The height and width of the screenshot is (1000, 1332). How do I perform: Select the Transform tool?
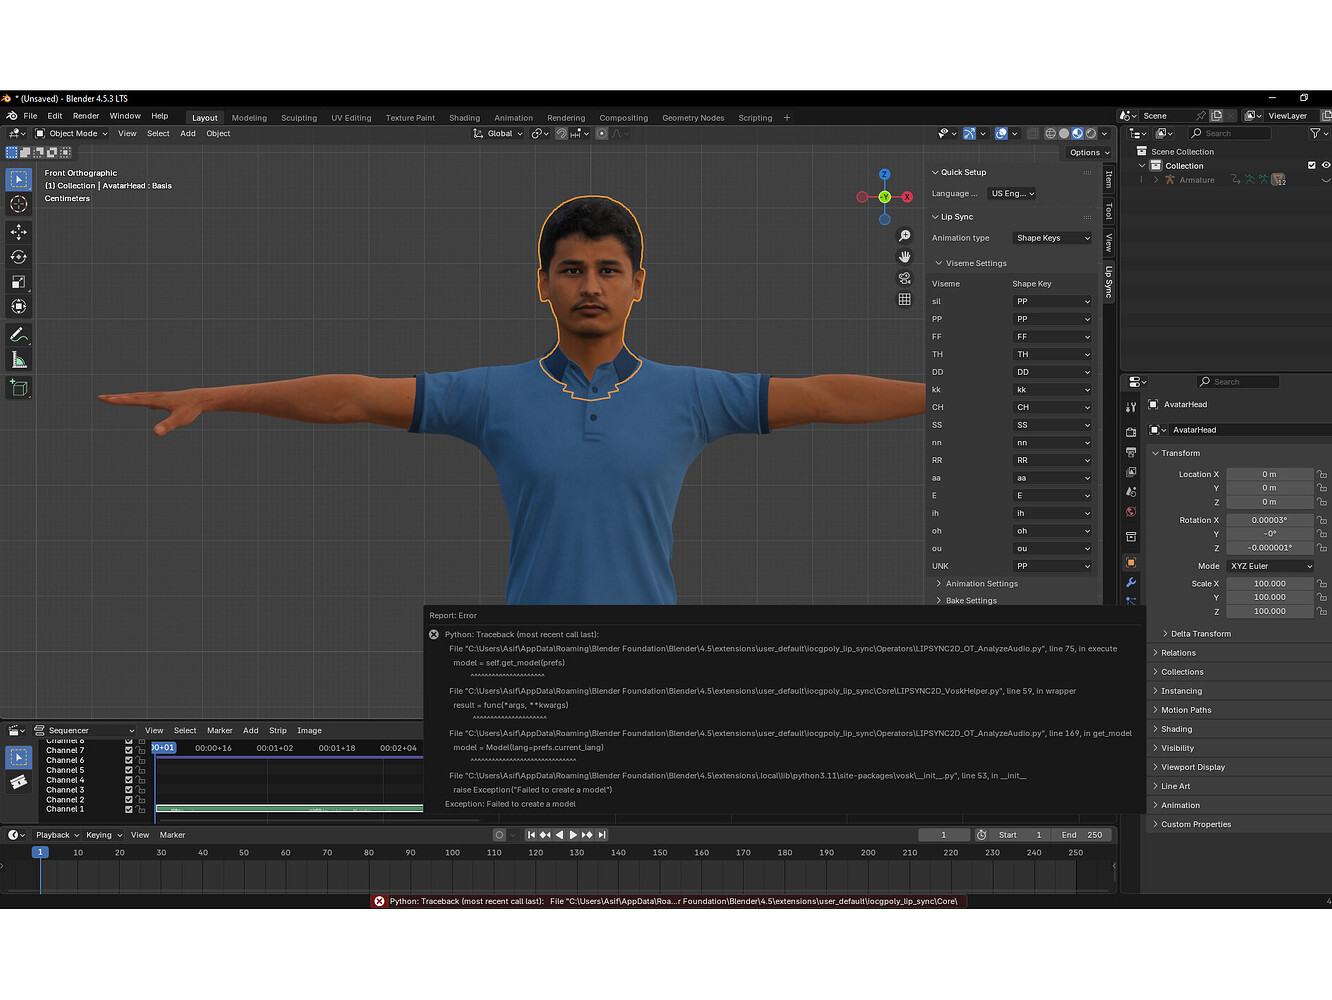click(19, 307)
